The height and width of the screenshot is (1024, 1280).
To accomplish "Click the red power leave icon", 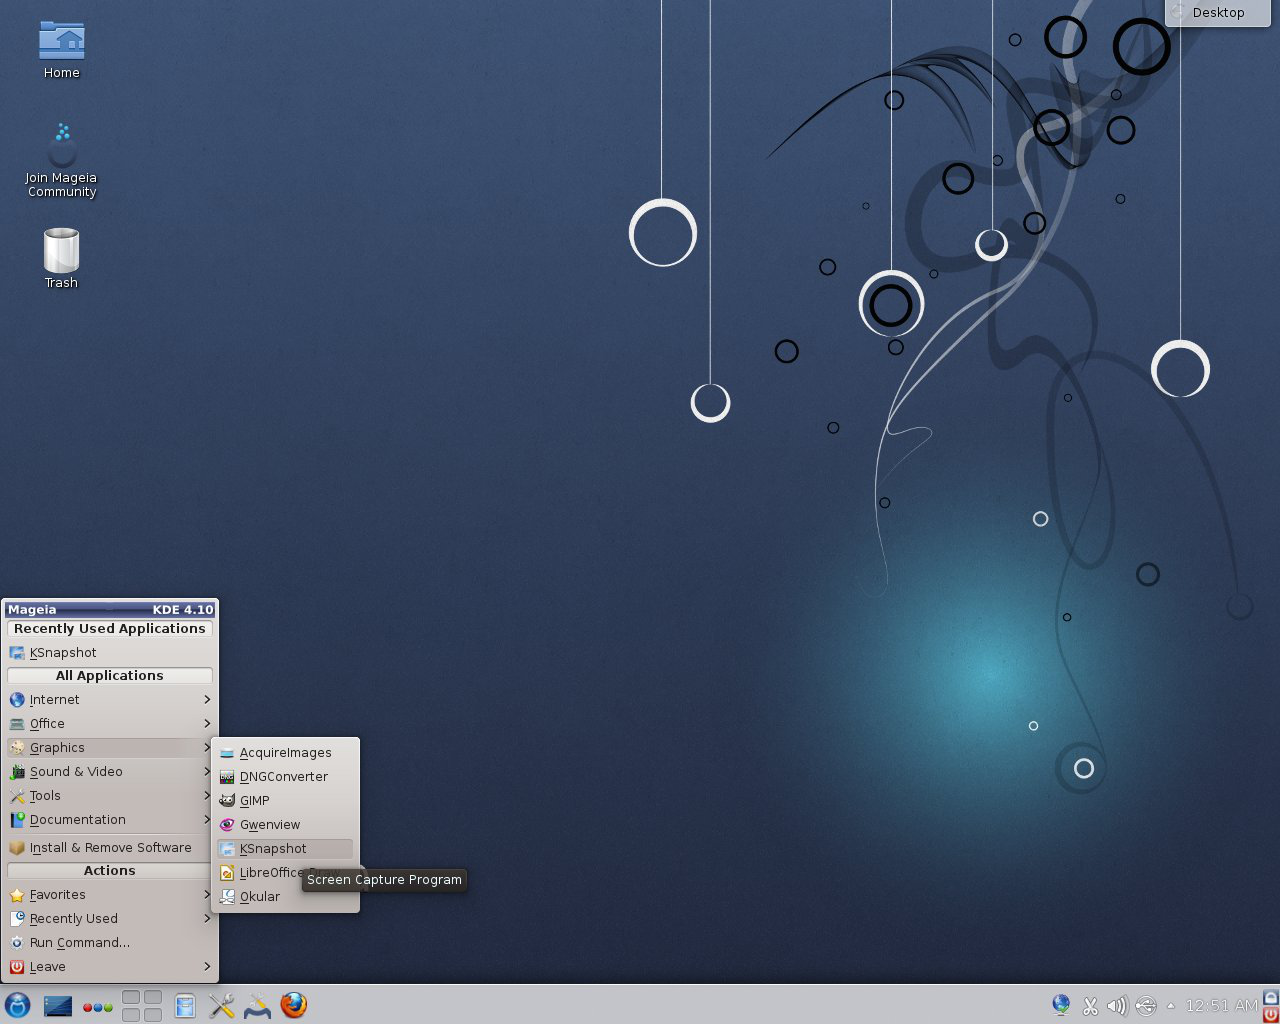I will 1270,1014.
